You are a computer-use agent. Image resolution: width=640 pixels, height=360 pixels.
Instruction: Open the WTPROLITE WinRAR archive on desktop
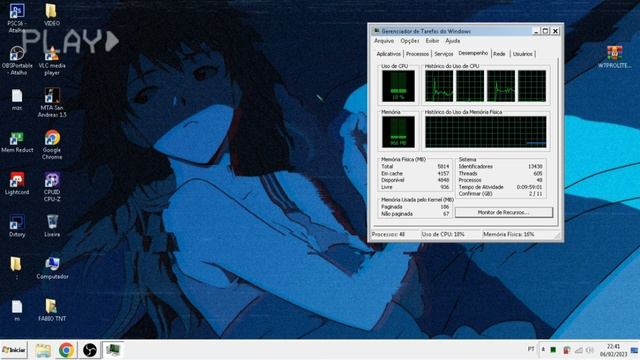click(x=615, y=57)
